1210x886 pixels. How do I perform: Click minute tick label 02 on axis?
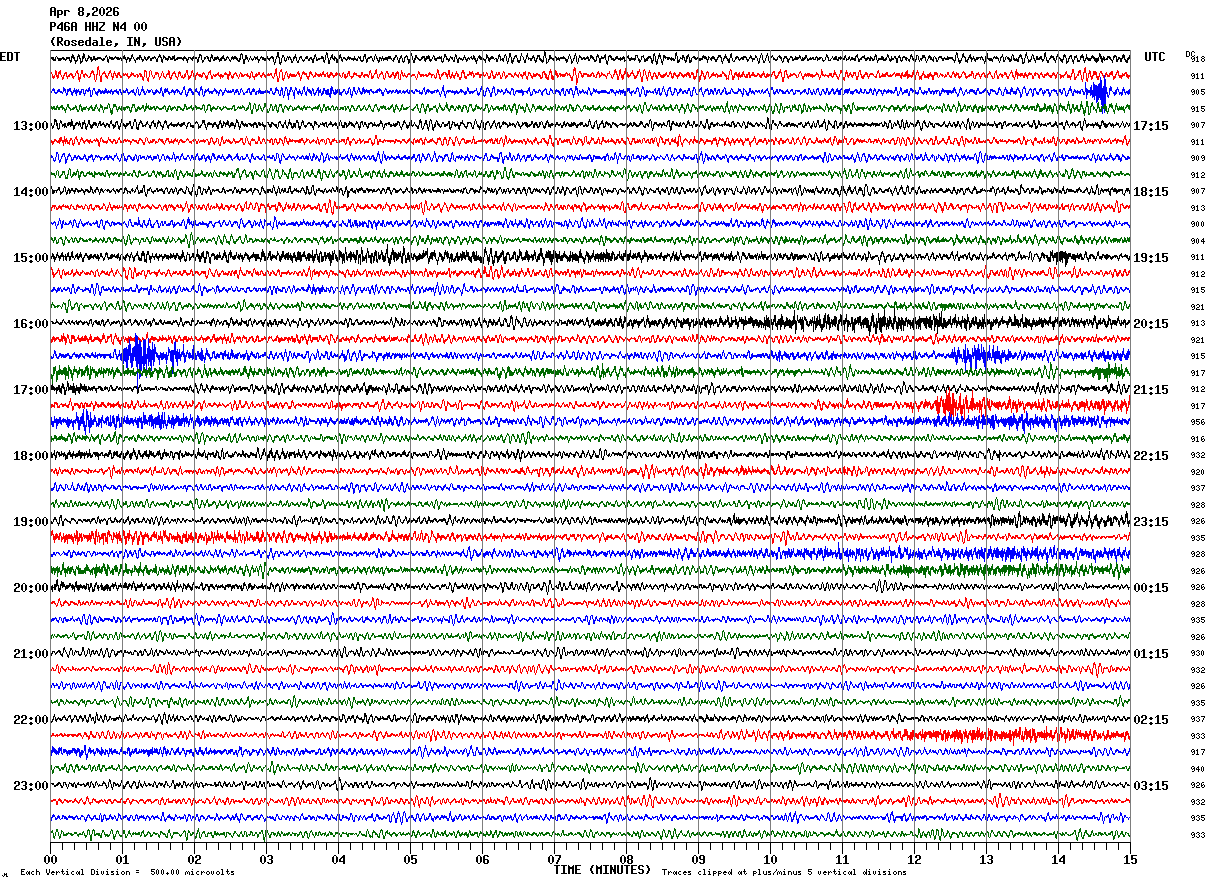pos(194,859)
